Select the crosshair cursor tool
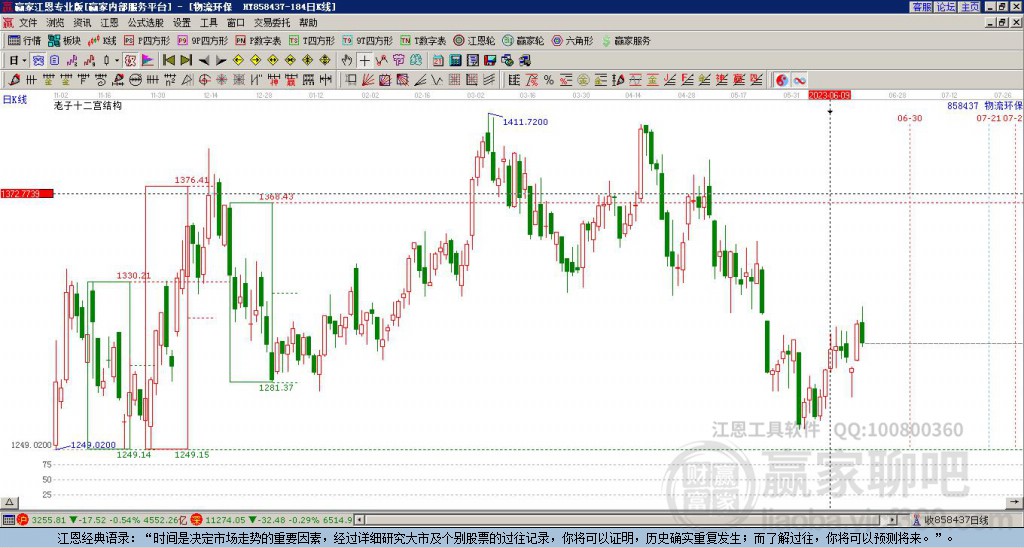The image size is (1024, 548). [364, 60]
